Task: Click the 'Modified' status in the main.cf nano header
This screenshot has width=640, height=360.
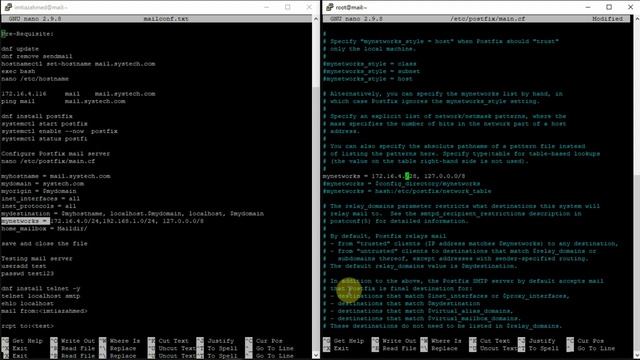Action: [607, 19]
